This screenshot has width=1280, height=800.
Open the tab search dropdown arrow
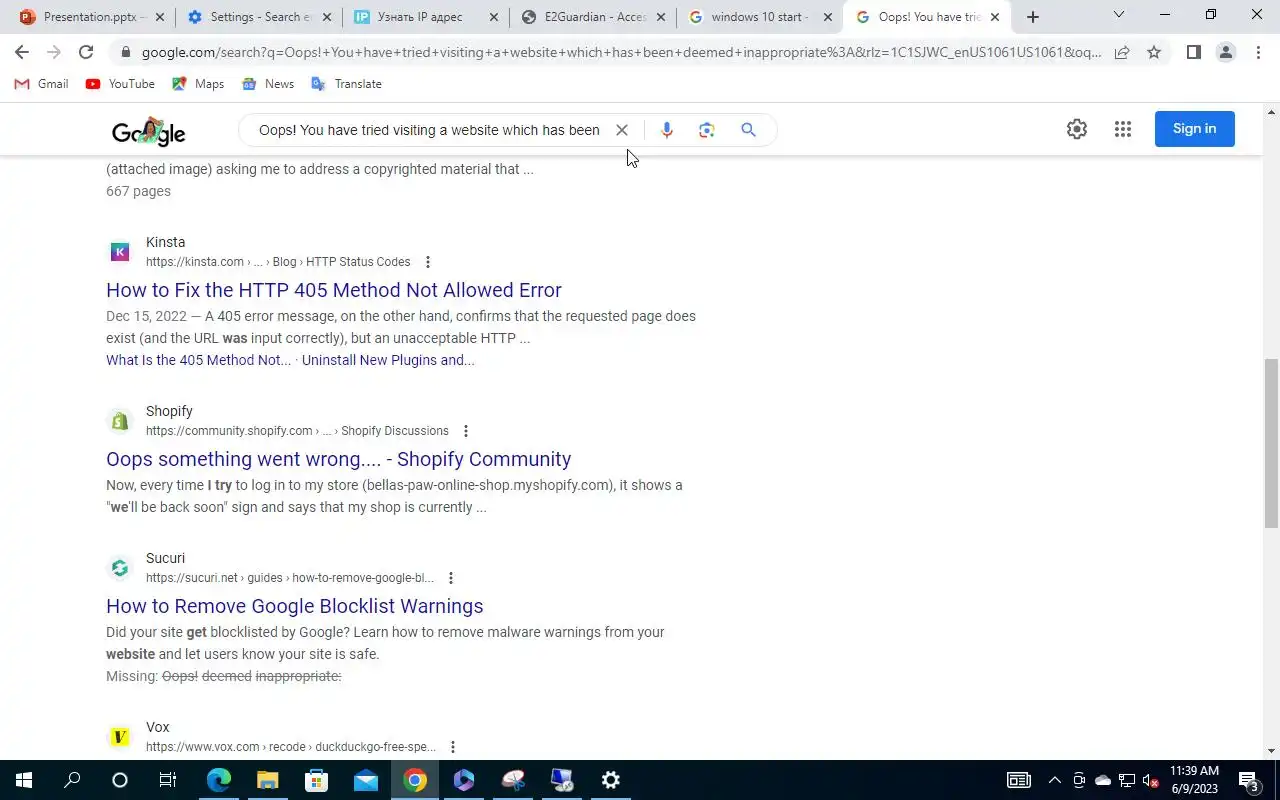(x=1119, y=15)
